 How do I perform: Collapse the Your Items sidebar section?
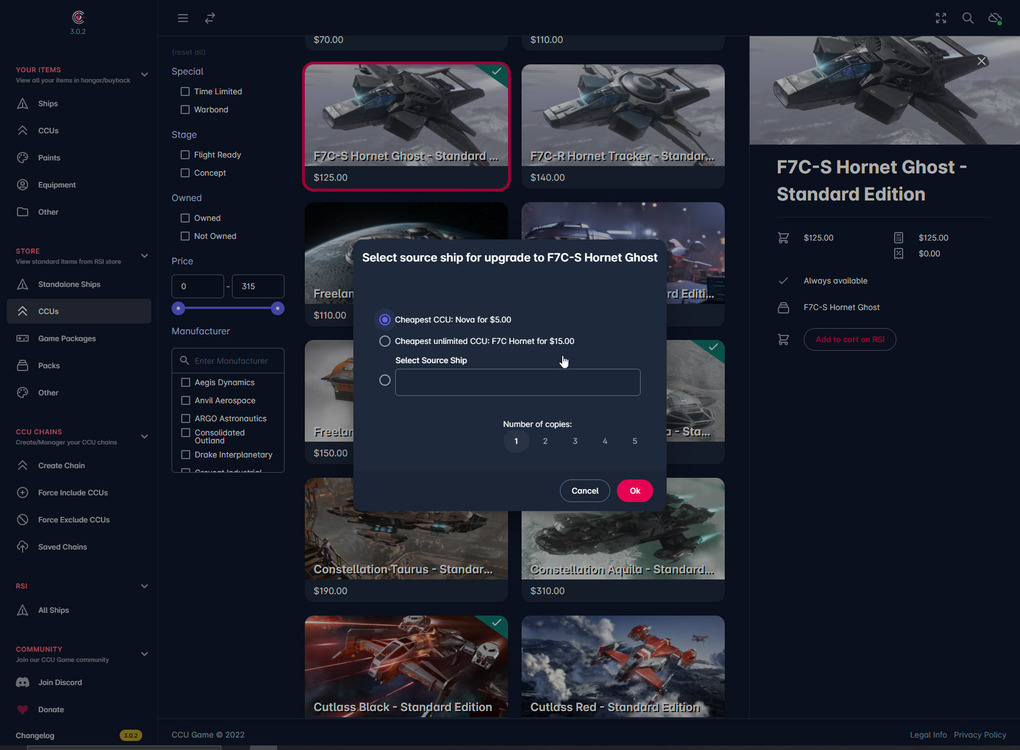(144, 74)
